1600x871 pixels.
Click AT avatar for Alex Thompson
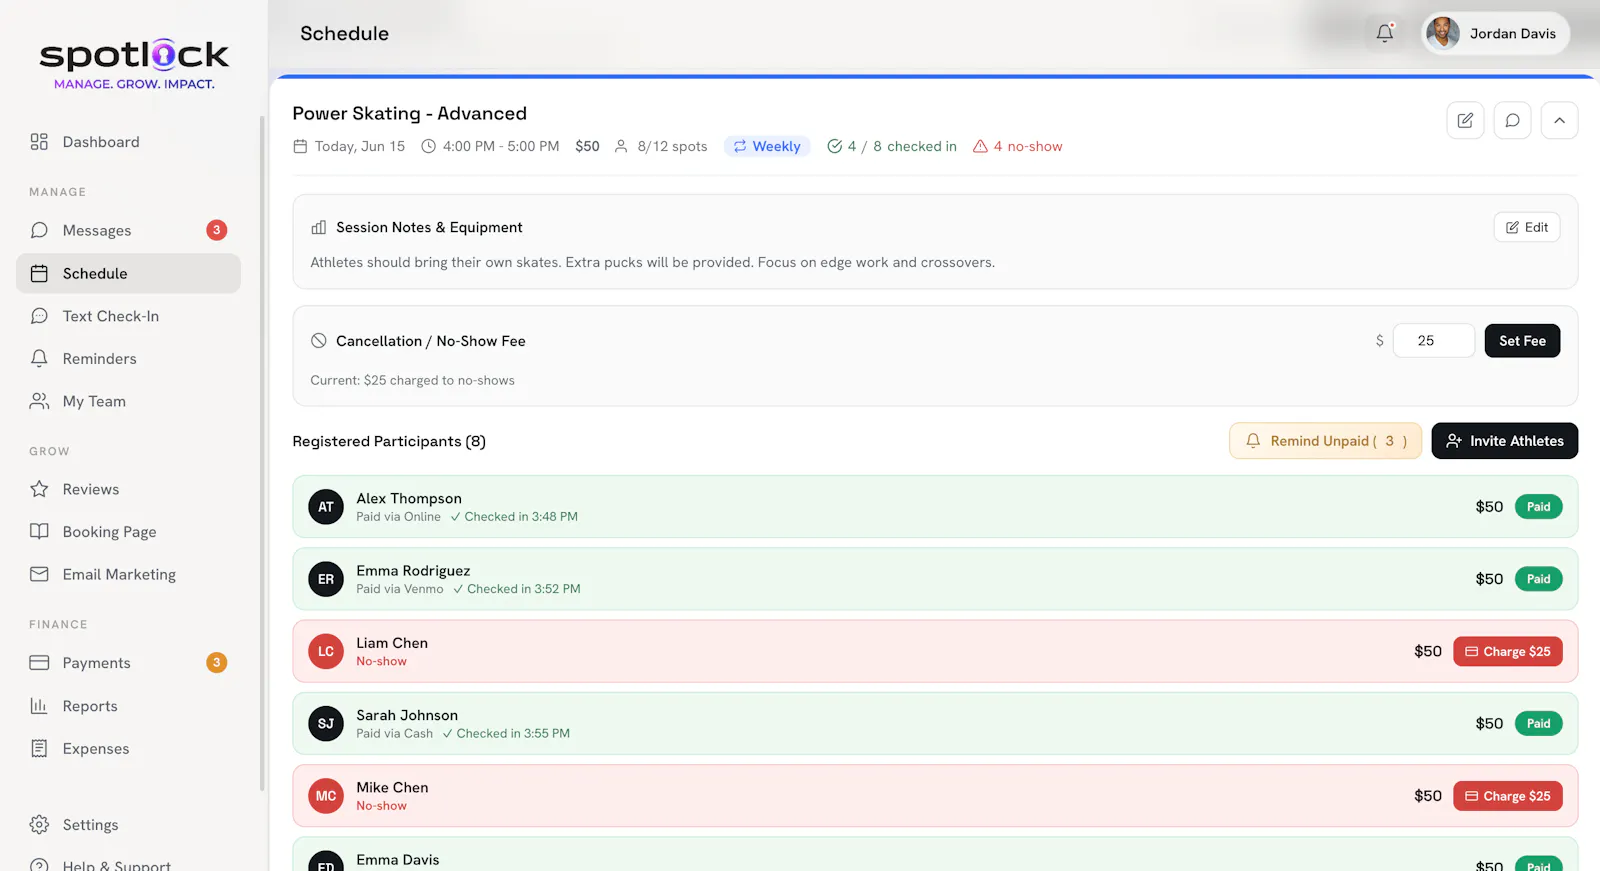coord(326,507)
